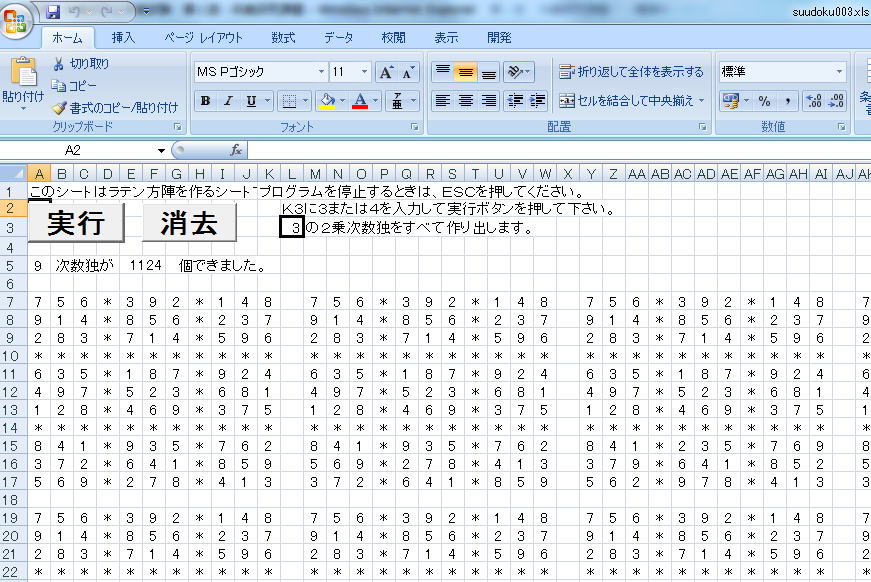Toggle Italic formatting
Viewport: 871px width, 582px height.
tap(228, 101)
